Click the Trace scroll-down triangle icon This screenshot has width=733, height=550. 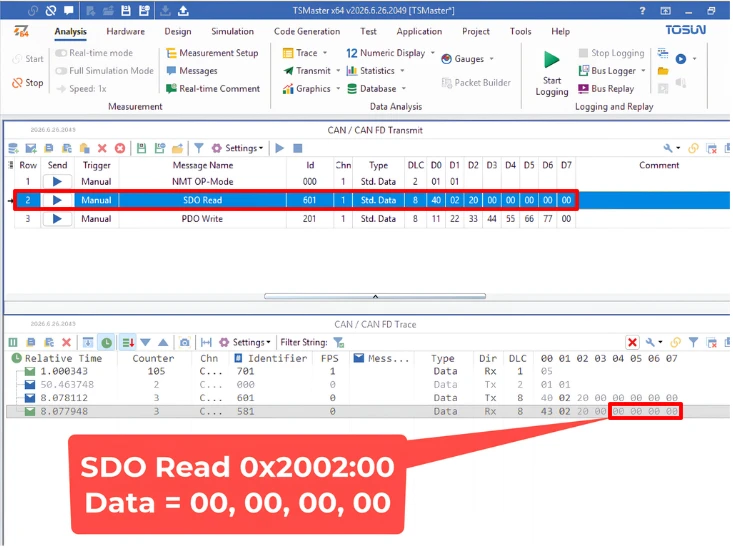tap(145, 342)
